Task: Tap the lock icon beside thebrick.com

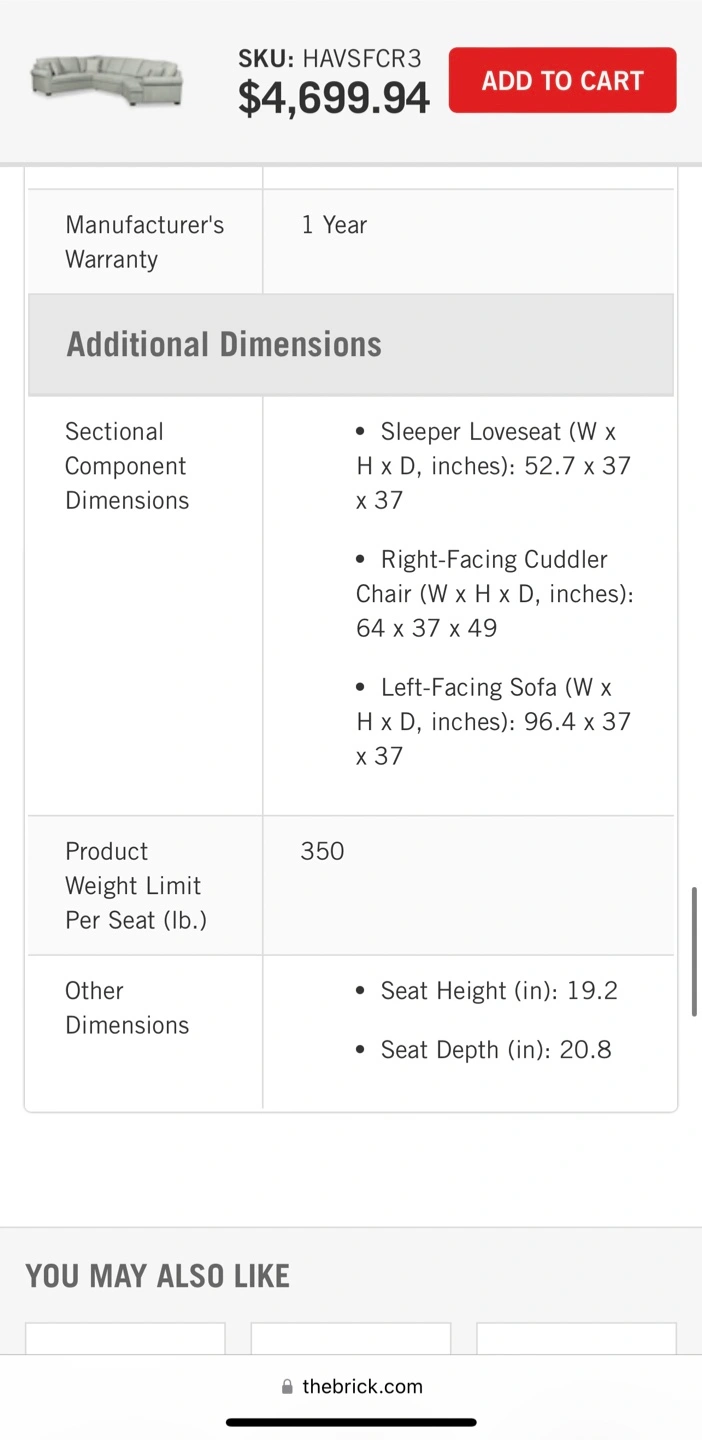Action: pos(287,1386)
